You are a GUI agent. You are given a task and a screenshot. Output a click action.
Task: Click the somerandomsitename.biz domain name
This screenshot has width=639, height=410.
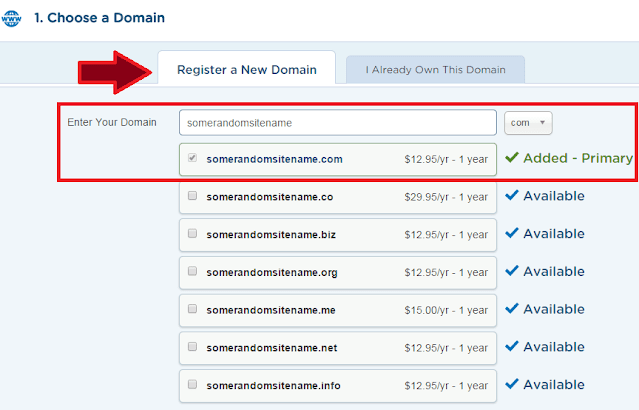tap(271, 235)
